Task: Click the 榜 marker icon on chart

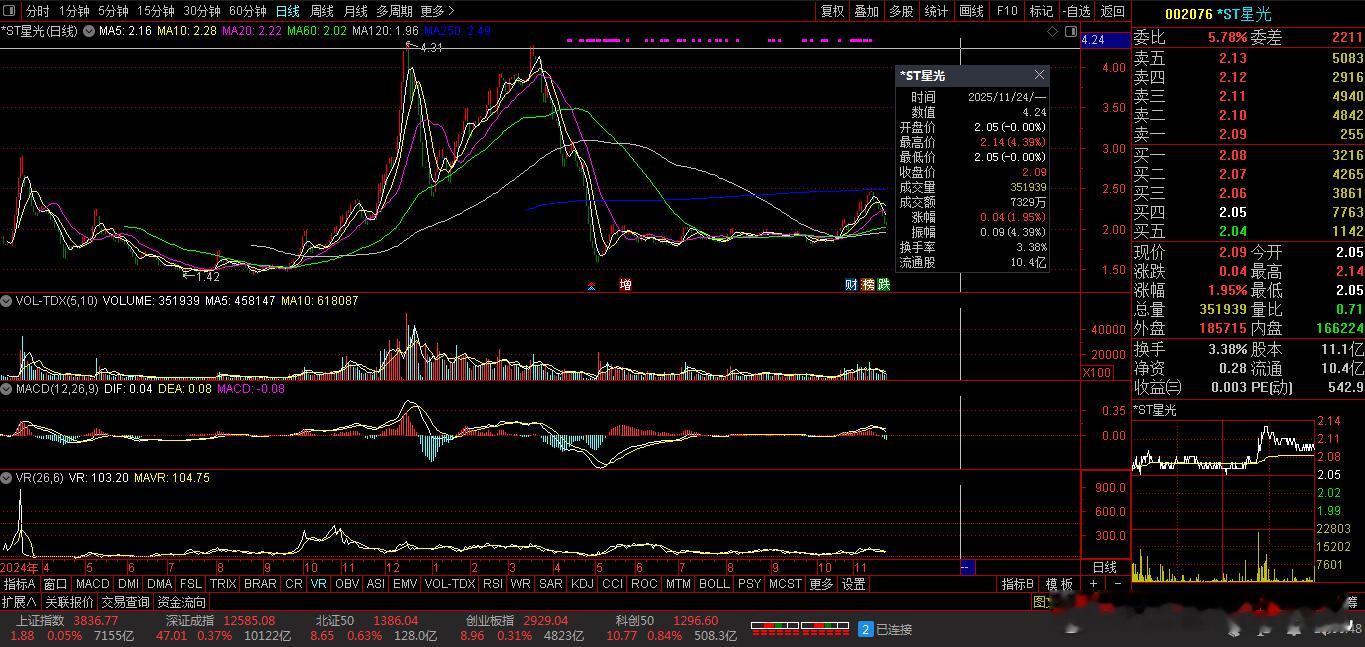Action: [867, 284]
